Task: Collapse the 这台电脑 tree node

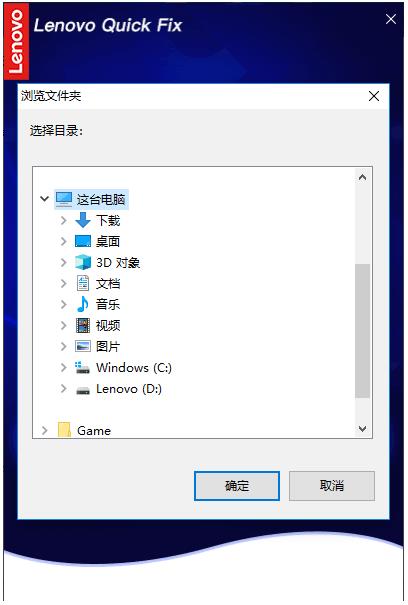Action: [45, 199]
